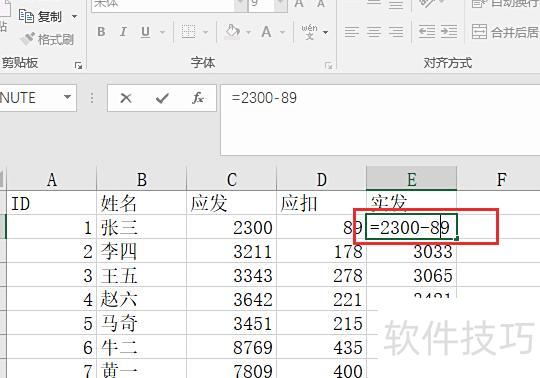Expand the phonetic guide dropdown
Image resolution: width=540 pixels, height=378 pixels.
tap(325, 32)
